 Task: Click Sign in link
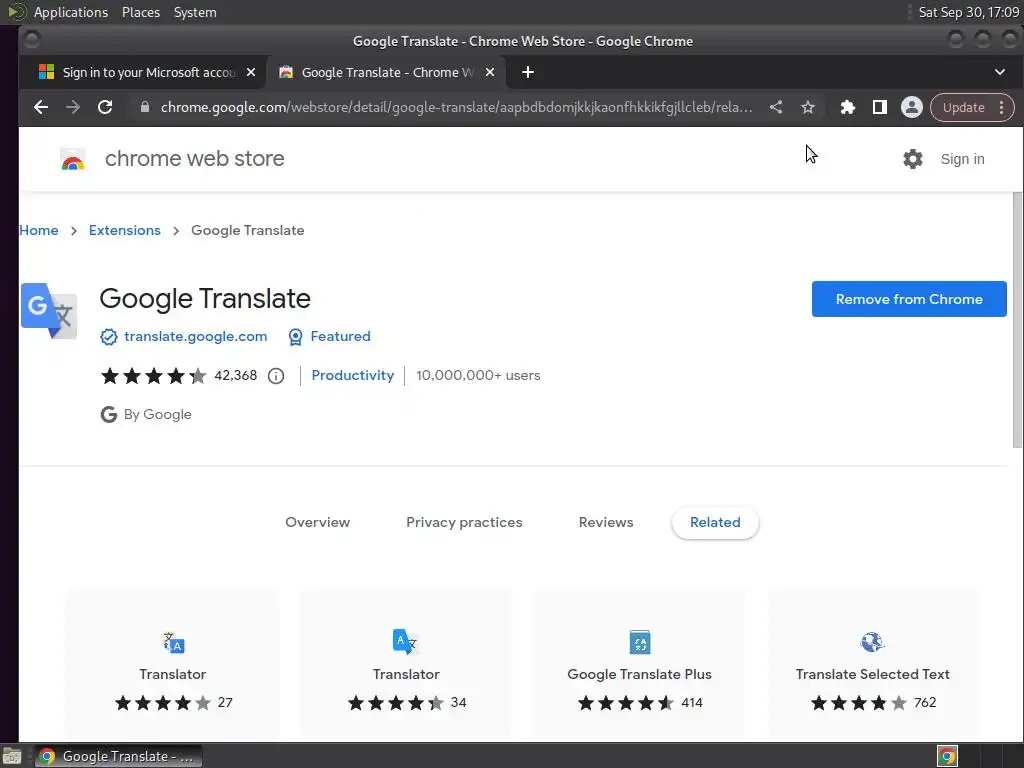(x=962, y=159)
